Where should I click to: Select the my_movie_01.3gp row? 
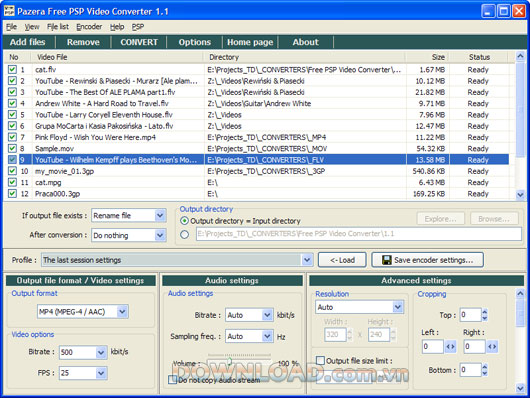(258, 171)
